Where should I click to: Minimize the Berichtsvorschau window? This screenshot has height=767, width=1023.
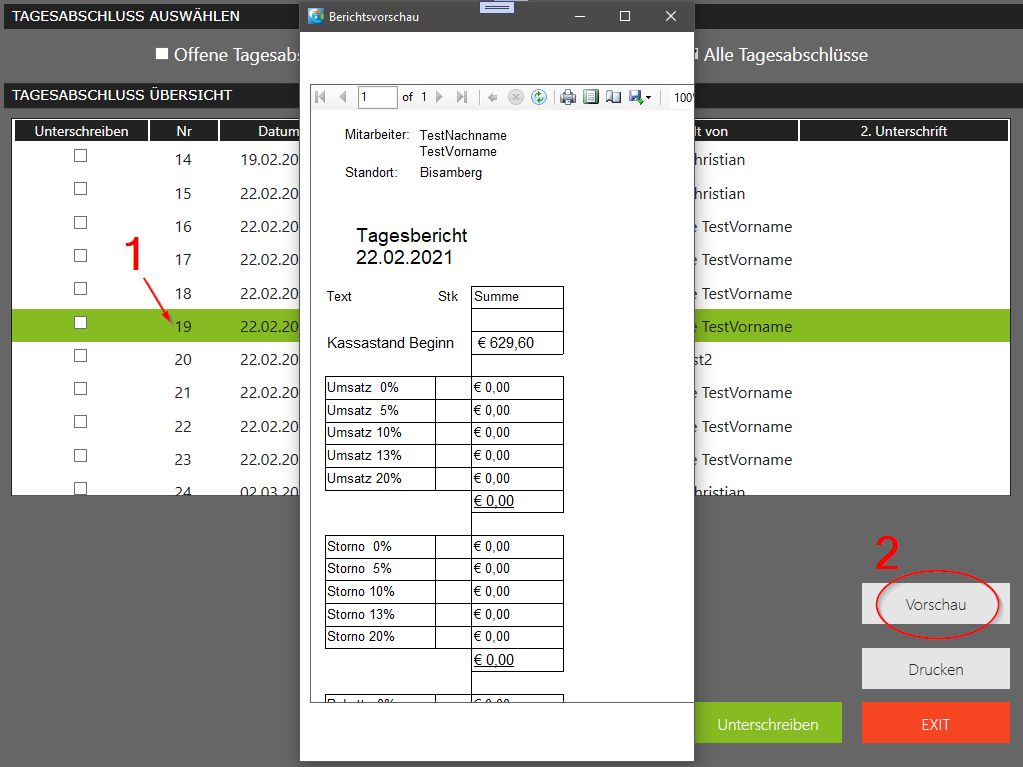click(579, 16)
